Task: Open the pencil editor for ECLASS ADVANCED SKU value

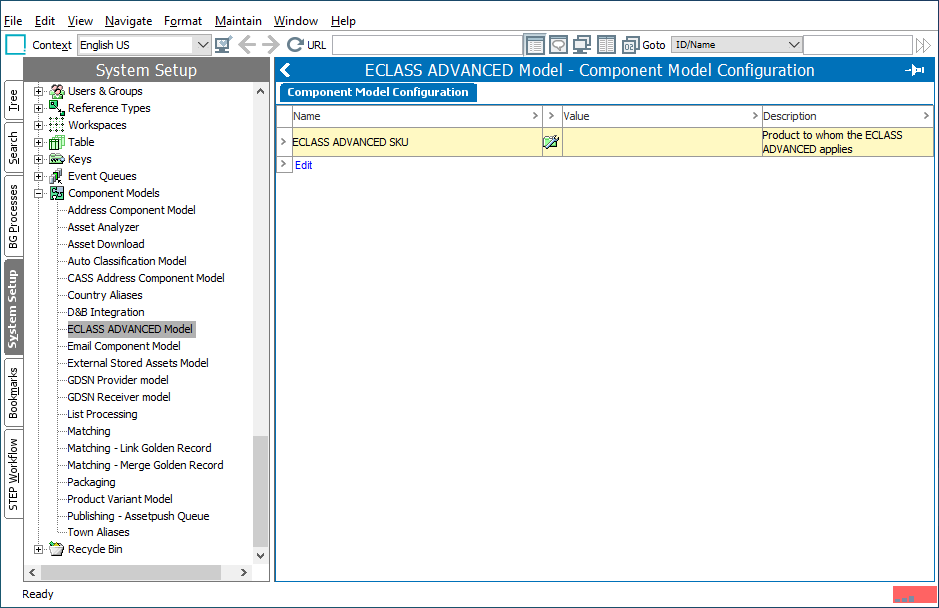Action: (x=551, y=141)
